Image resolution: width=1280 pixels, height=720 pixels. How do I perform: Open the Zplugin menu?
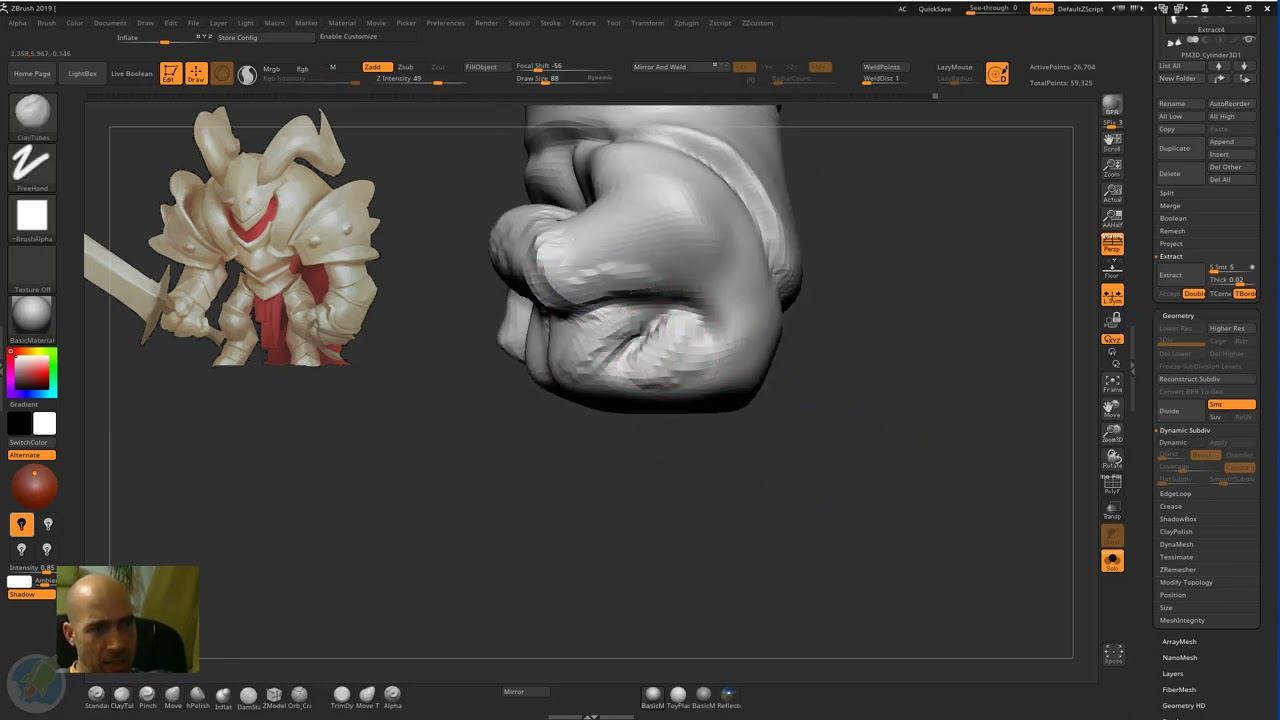pos(686,23)
